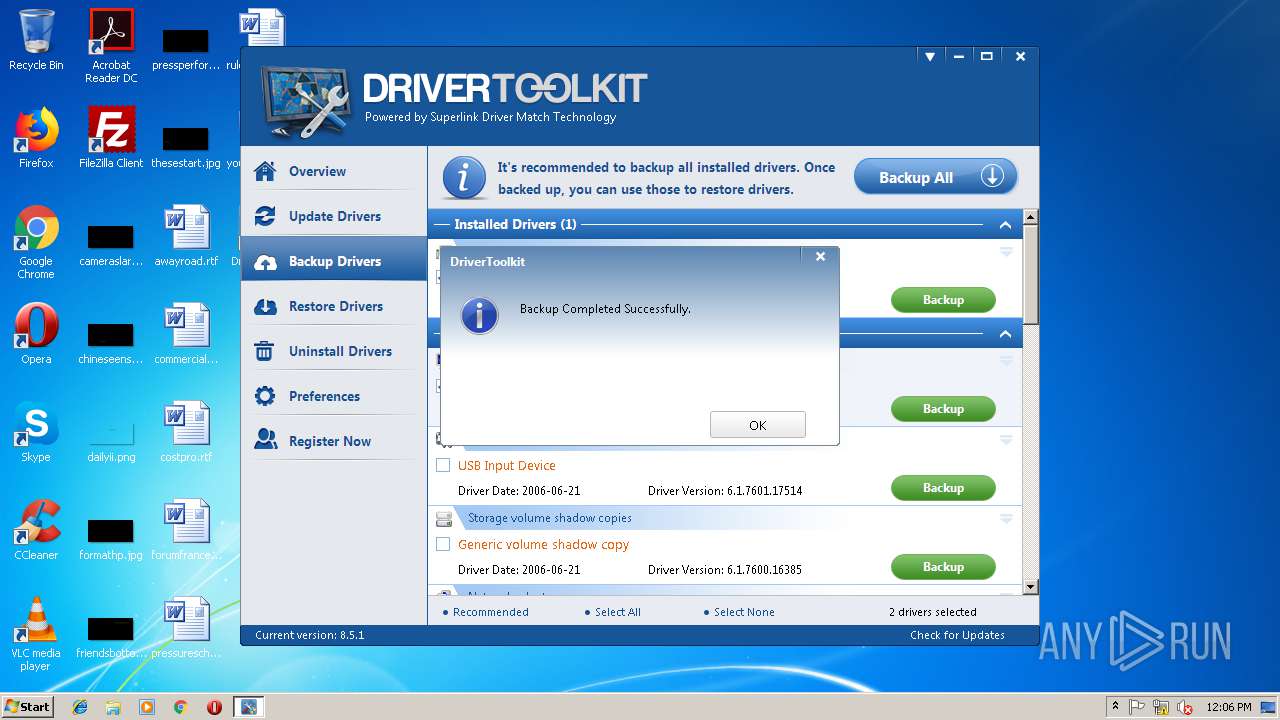This screenshot has height=720, width=1280.
Task: Open Skype desktop shortcut
Action: (36, 432)
